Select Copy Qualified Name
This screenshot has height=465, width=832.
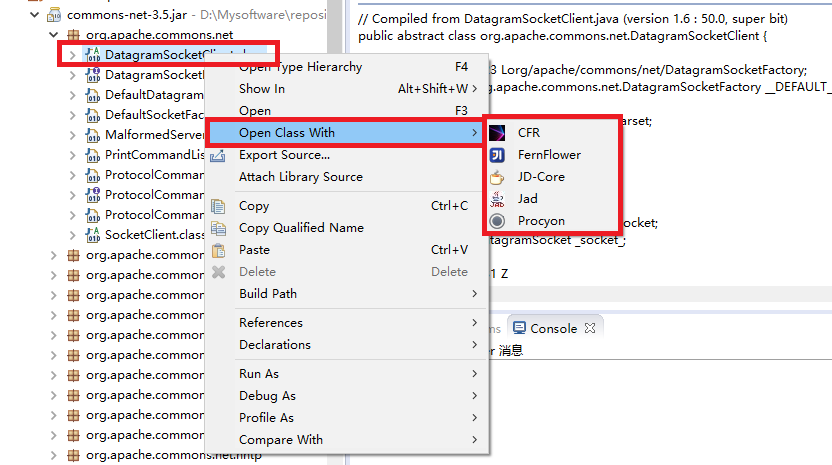[x=346, y=228]
